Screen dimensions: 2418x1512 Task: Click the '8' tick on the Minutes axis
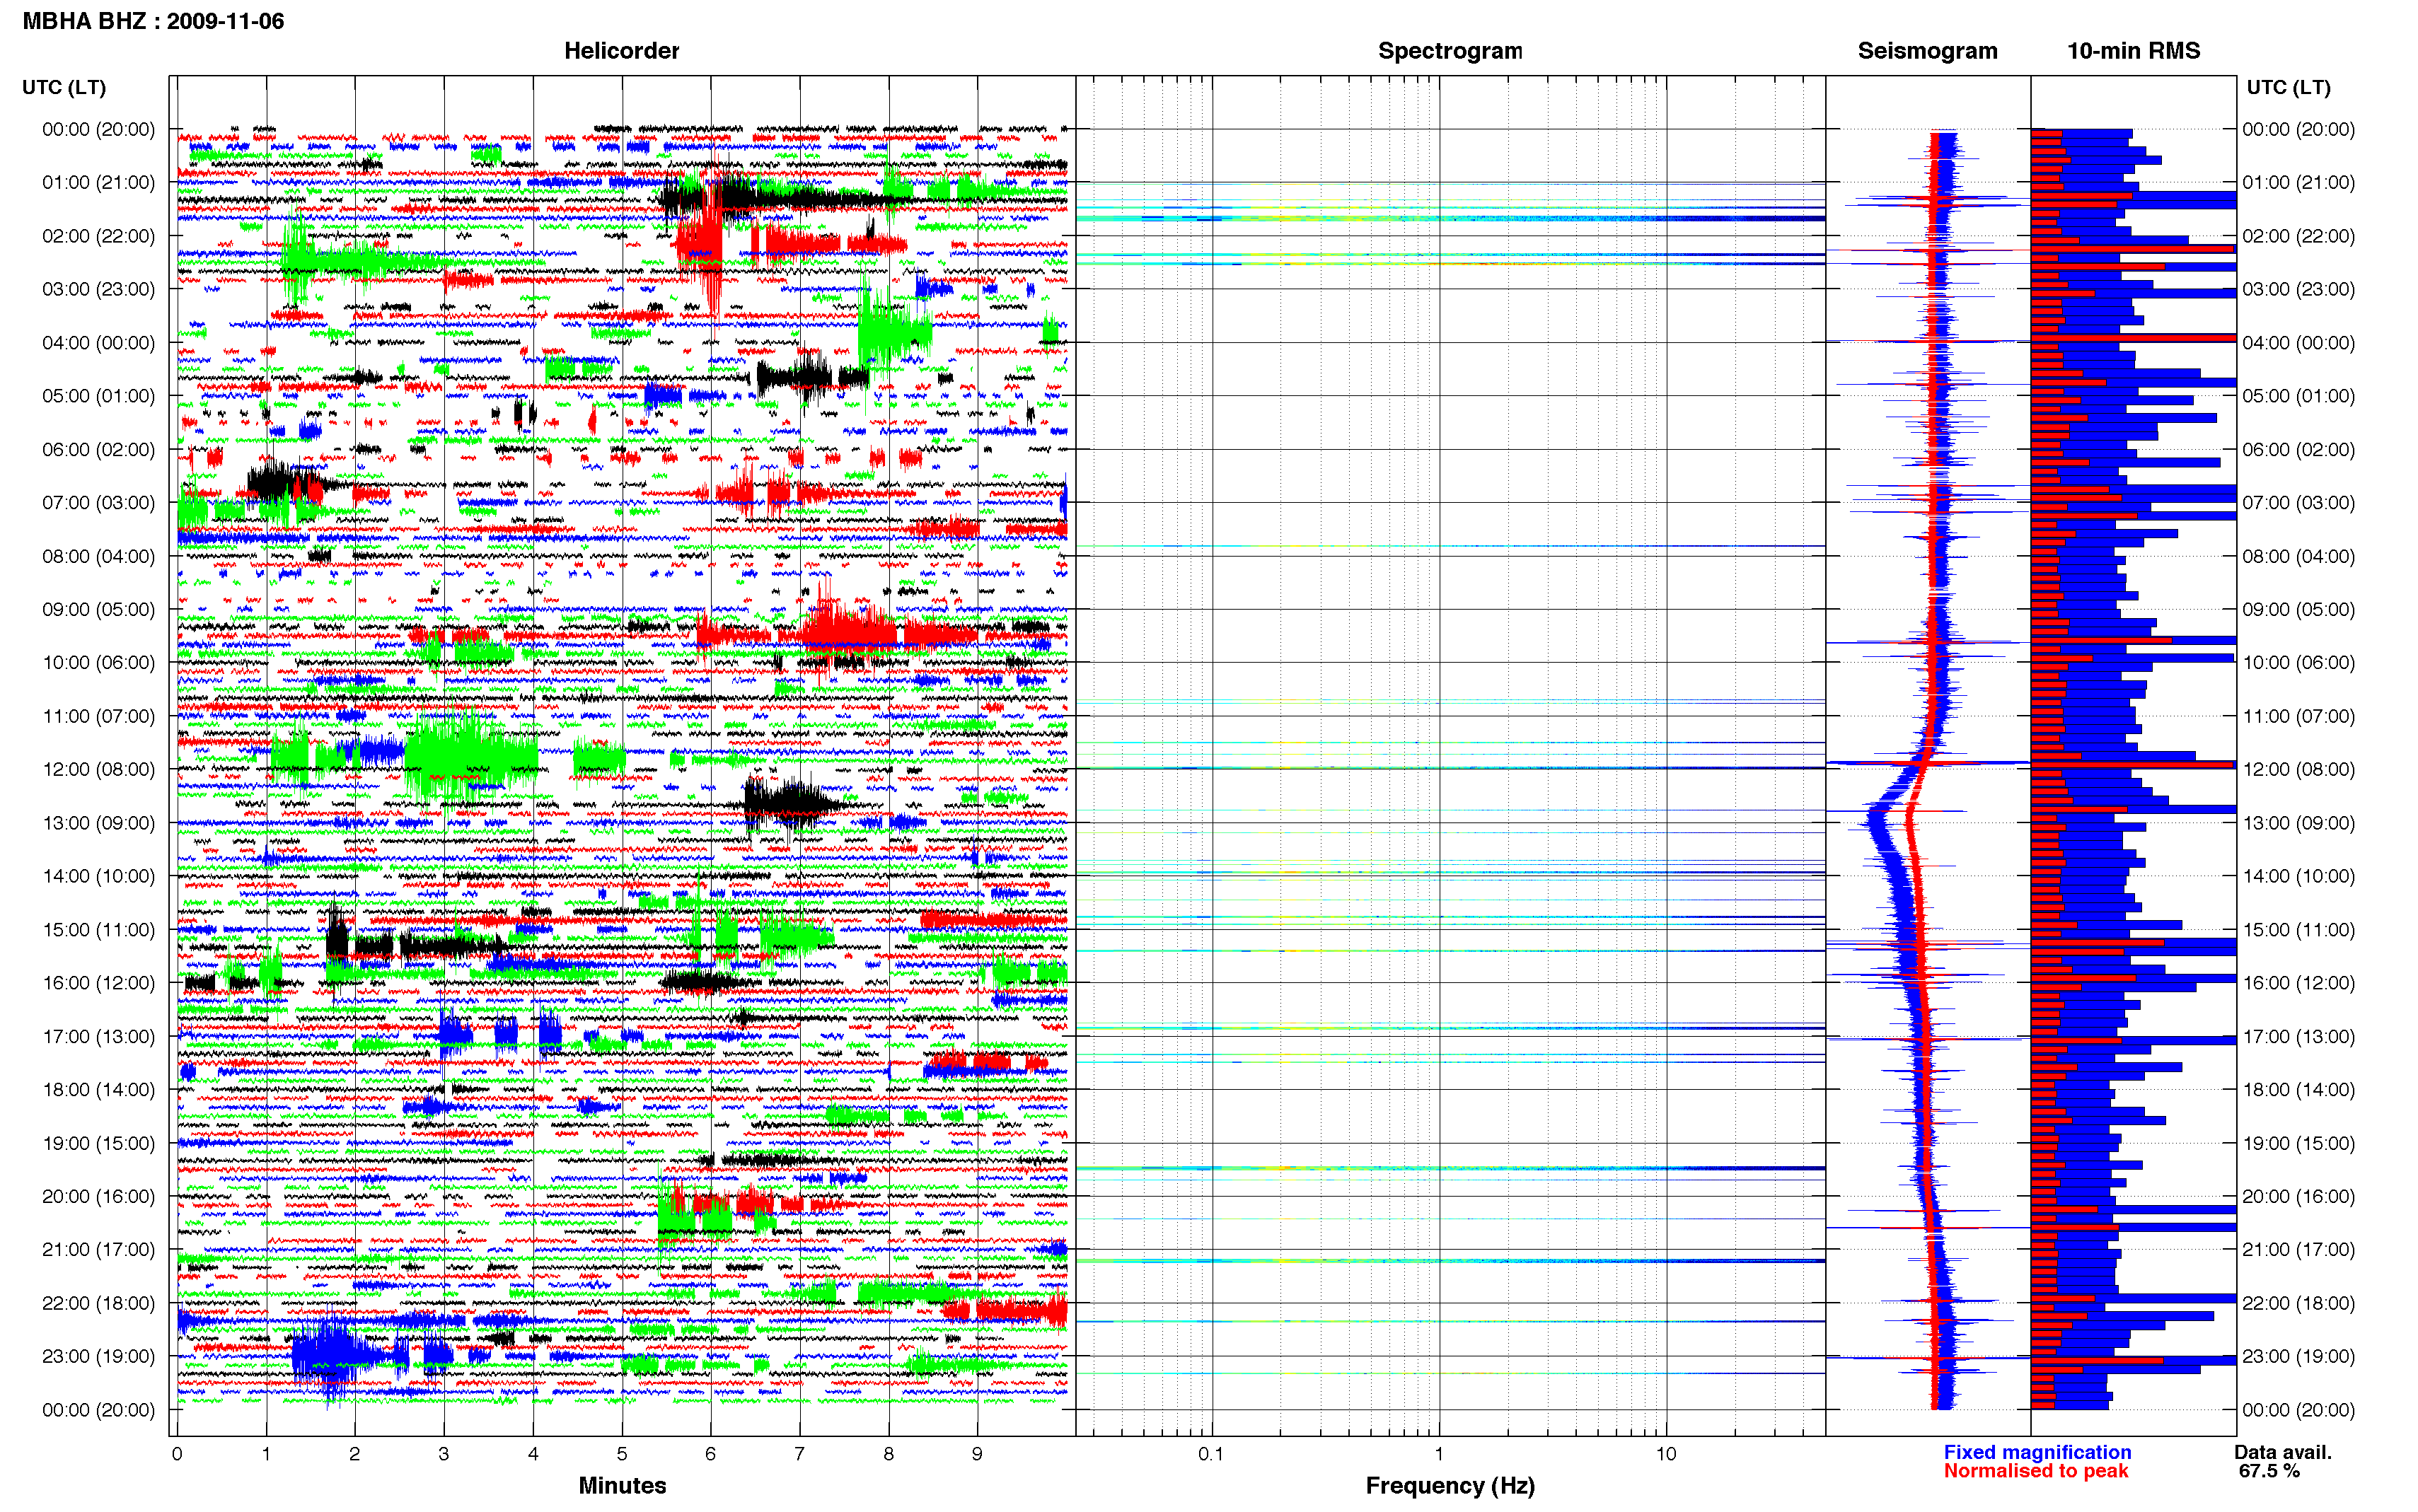[x=888, y=1454]
